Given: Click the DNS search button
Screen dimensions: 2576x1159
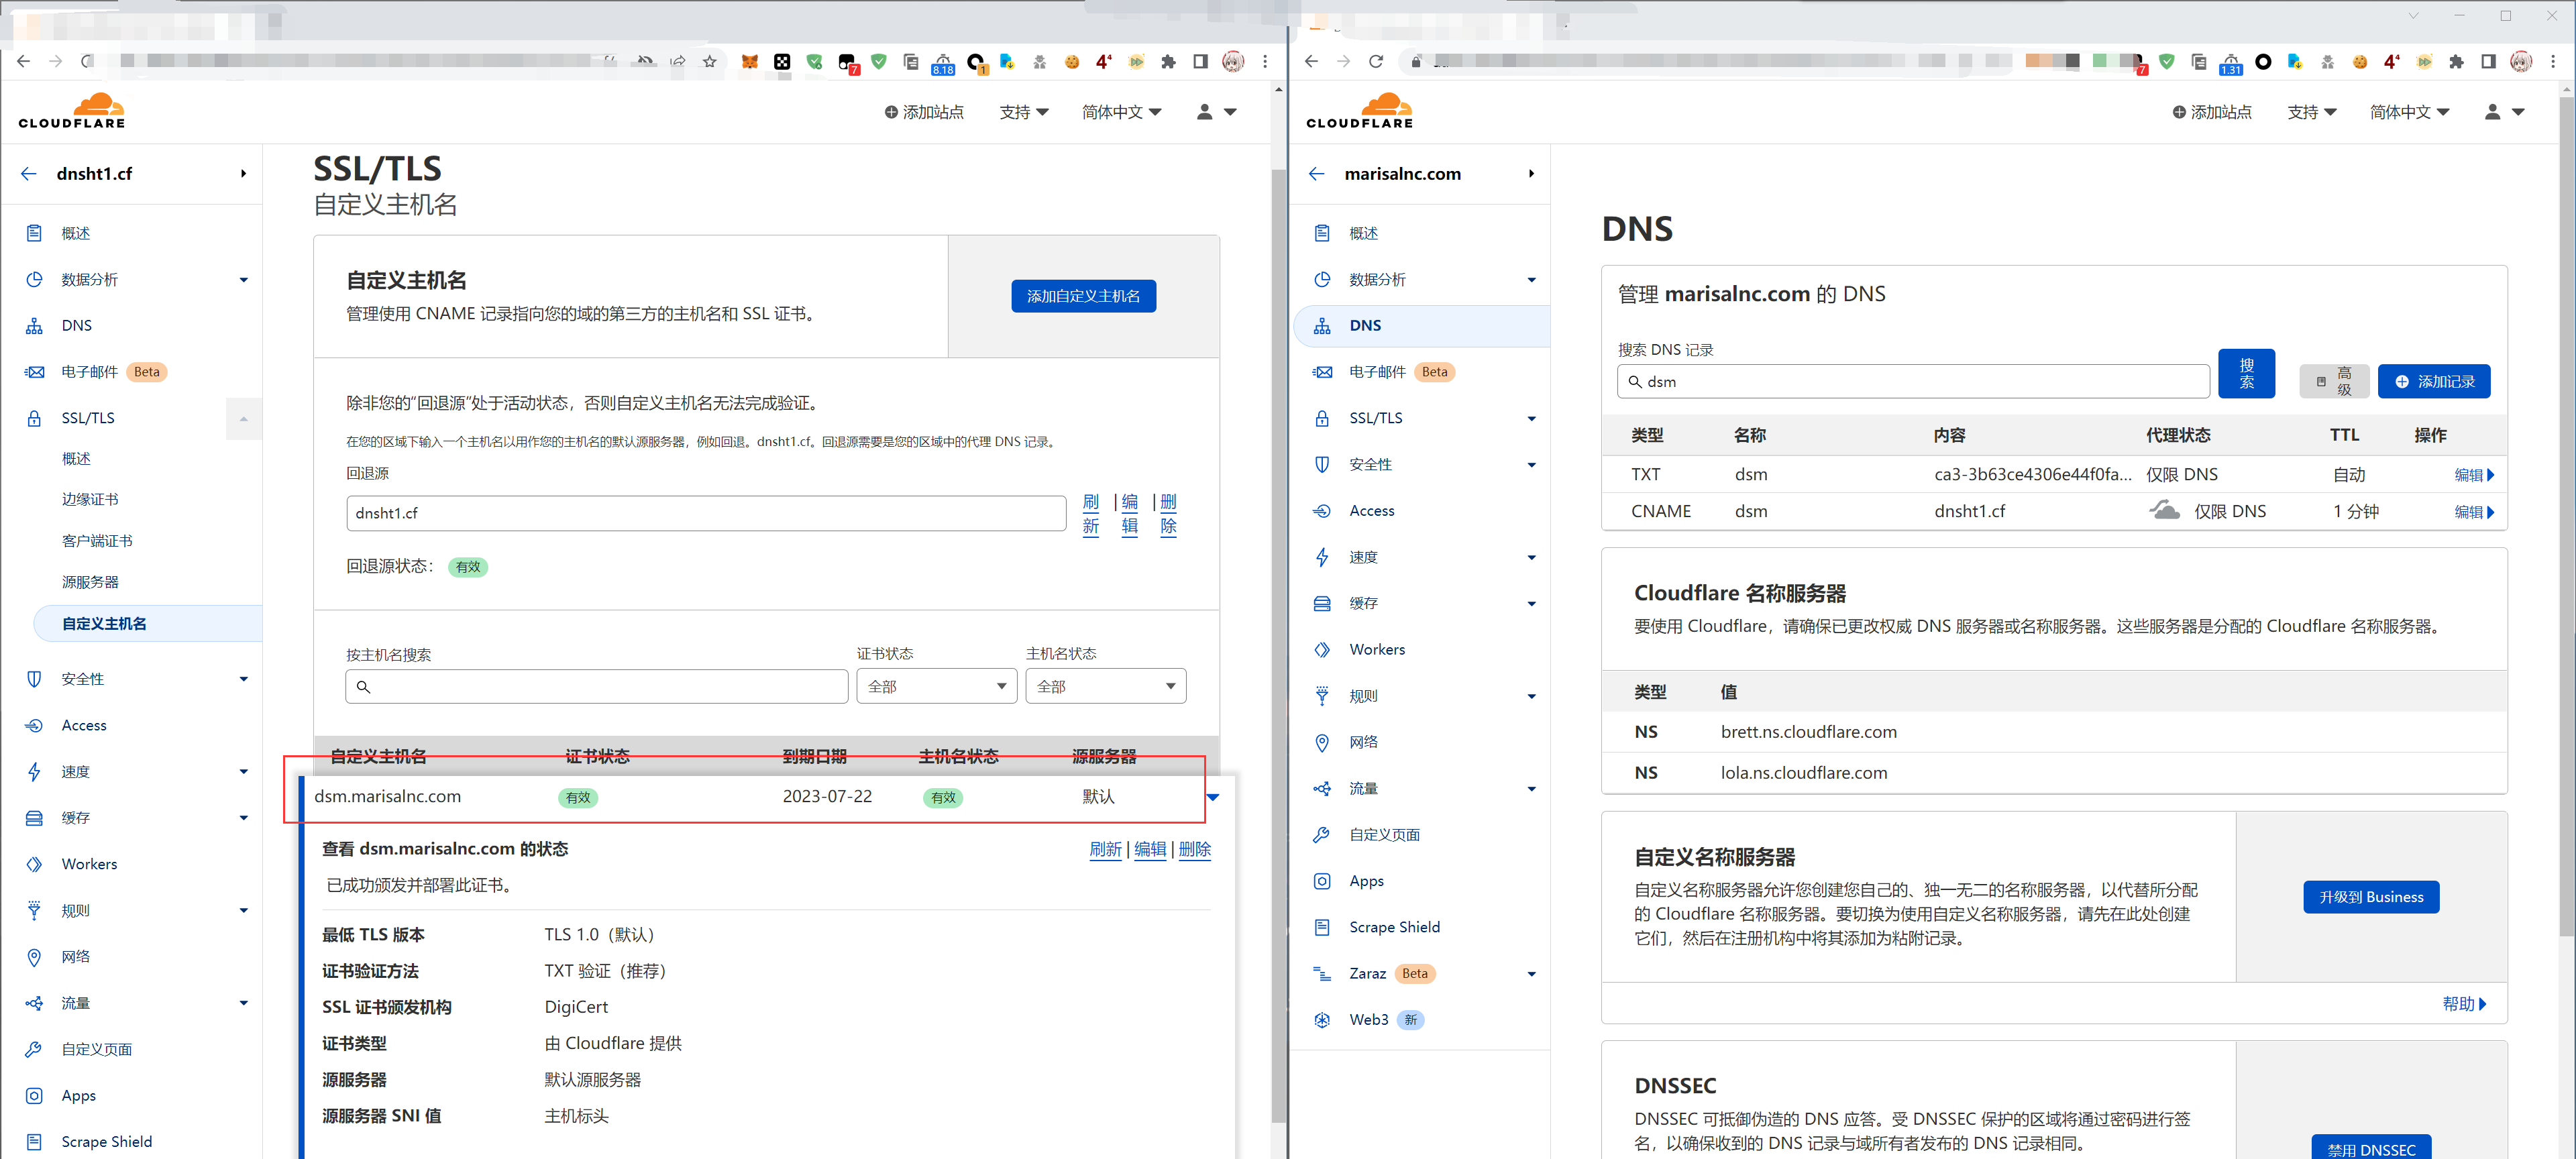Looking at the screenshot, I should (x=2245, y=373).
